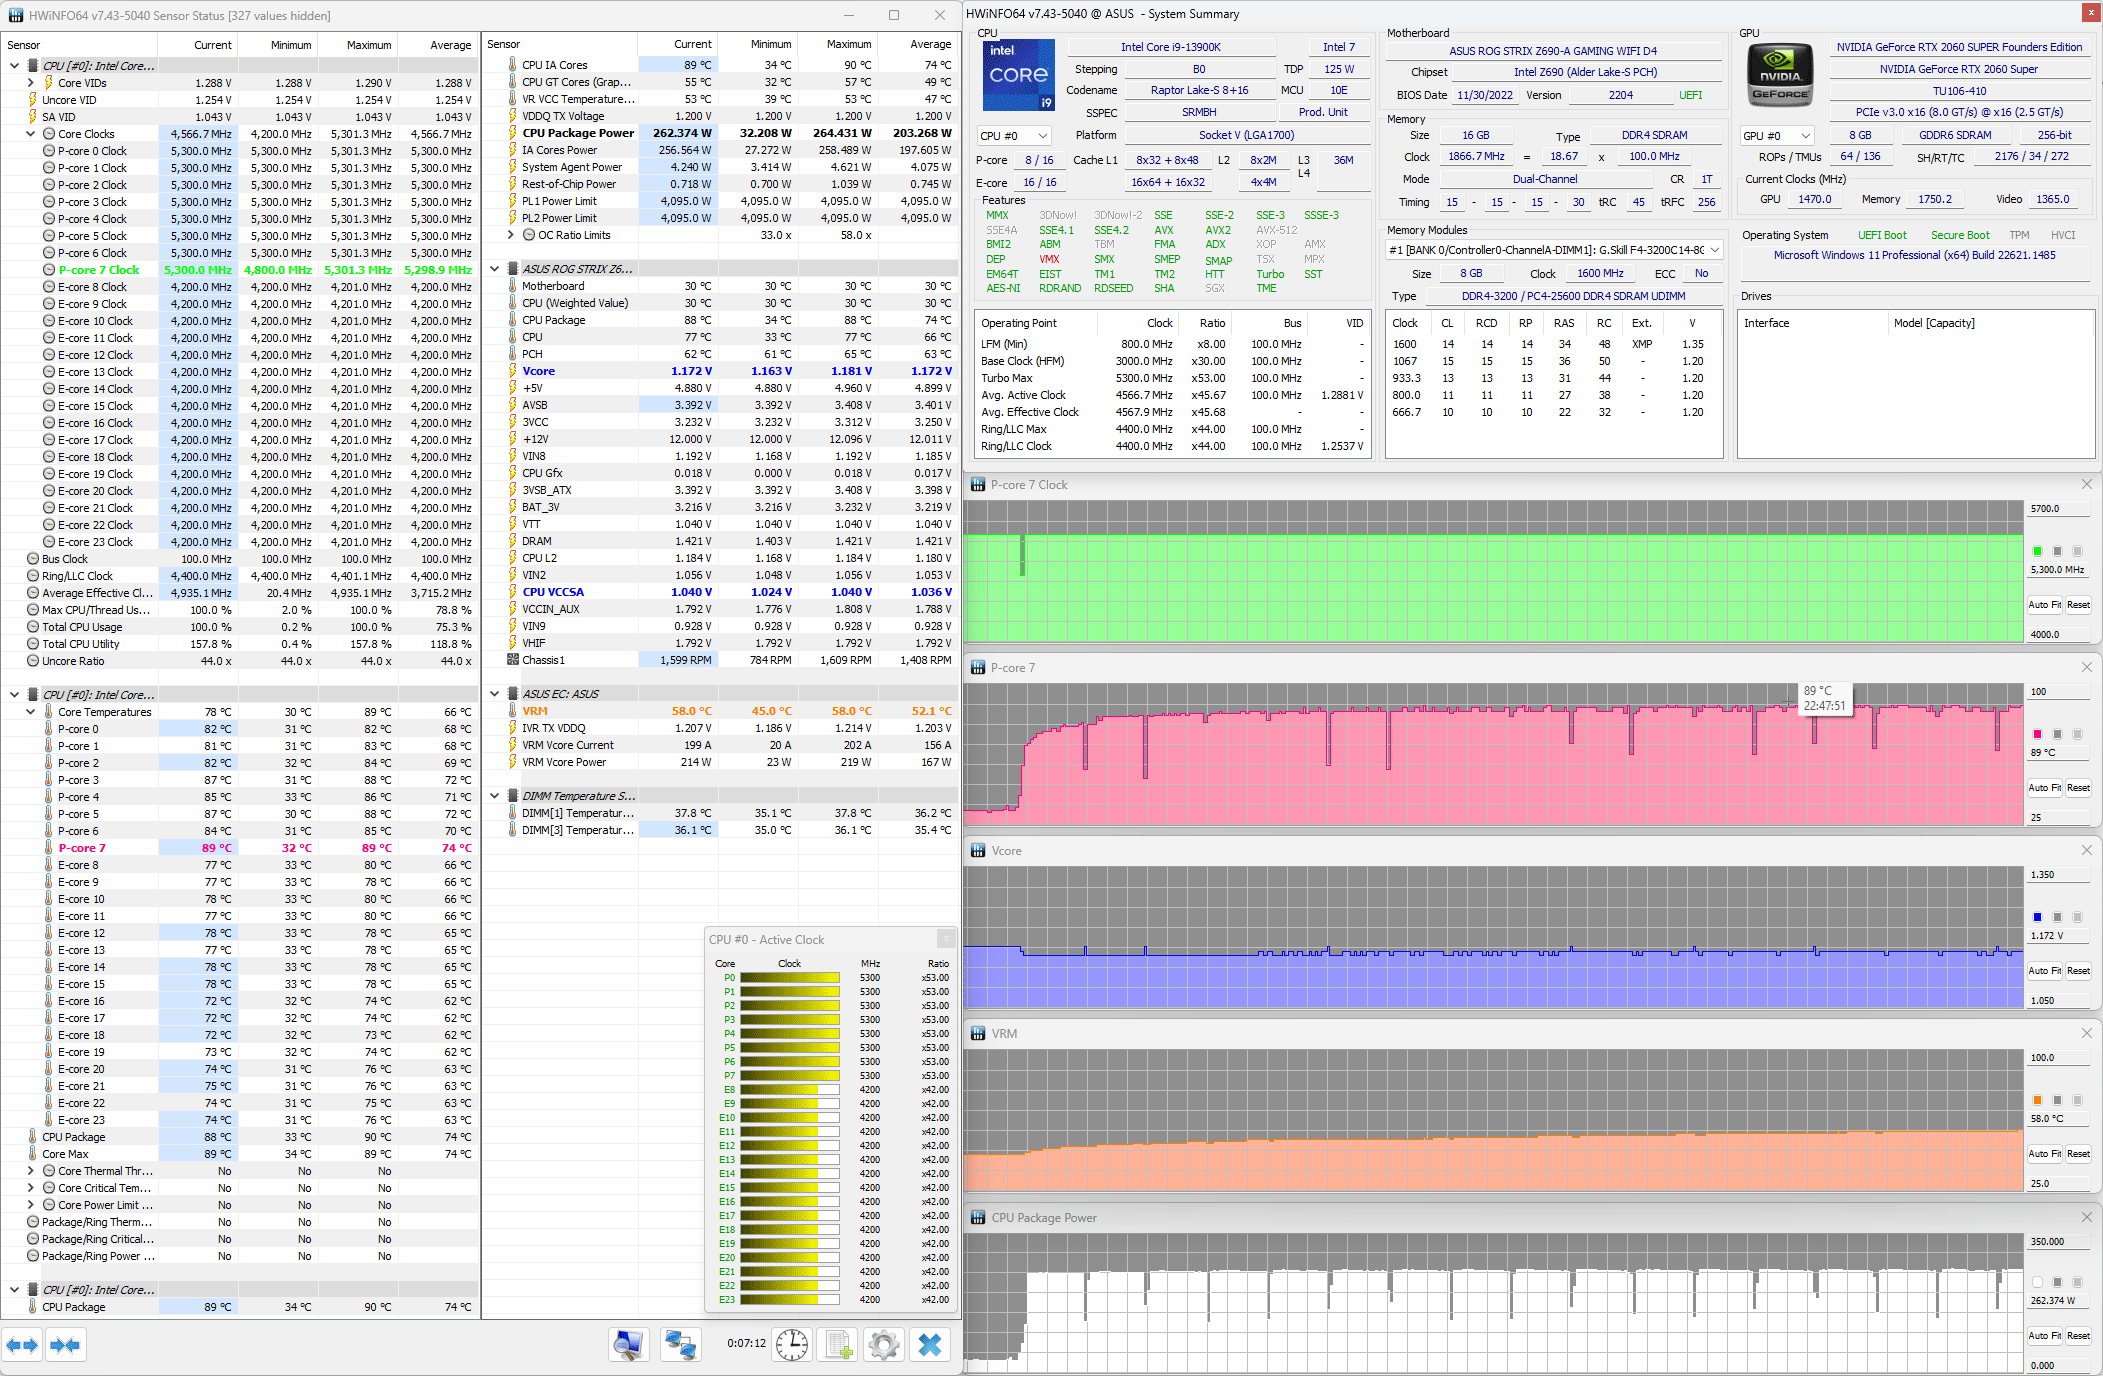This screenshot has height=1376, width=2103.
Task: Click the 5700.0 maximum field on clock graph
Action: coord(2056,509)
